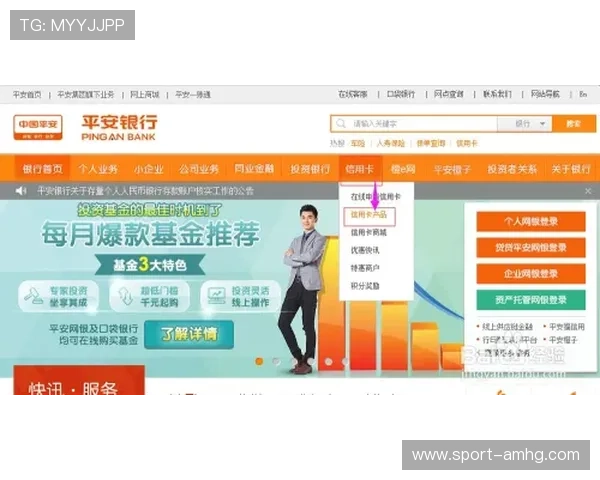
Task: Select 同业金融 in the main navigation
Action: [254, 169]
